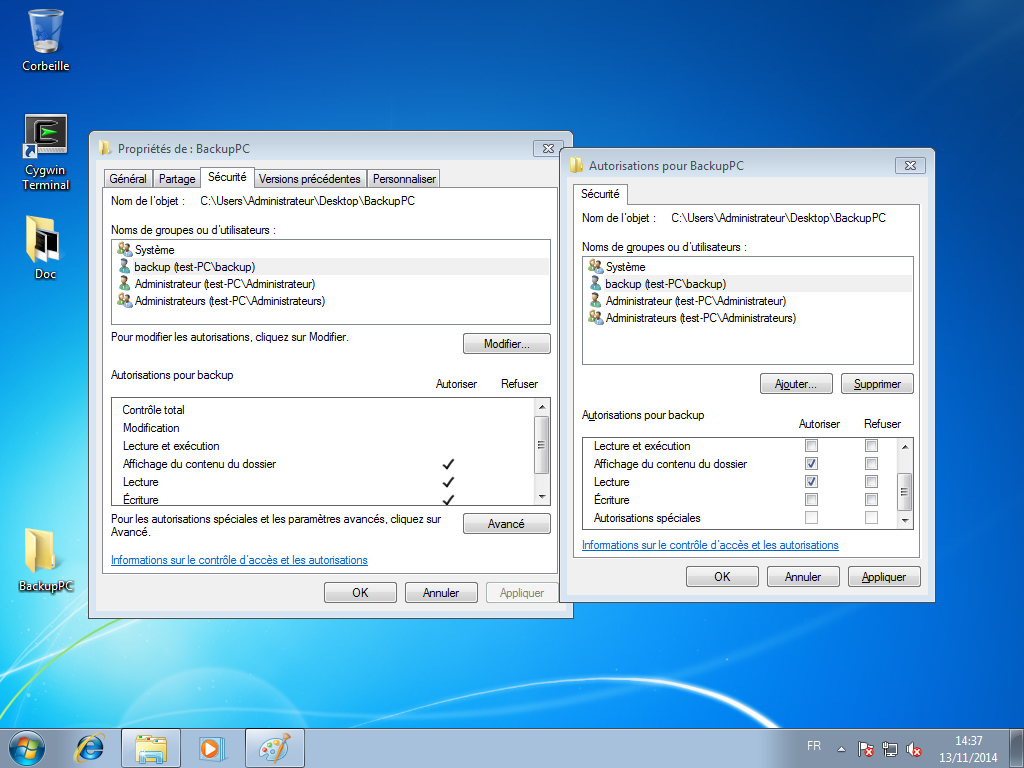The width and height of the screenshot is (1024, 768).
Task: Click the Ajouter... button
Action: tap(796, 384)
